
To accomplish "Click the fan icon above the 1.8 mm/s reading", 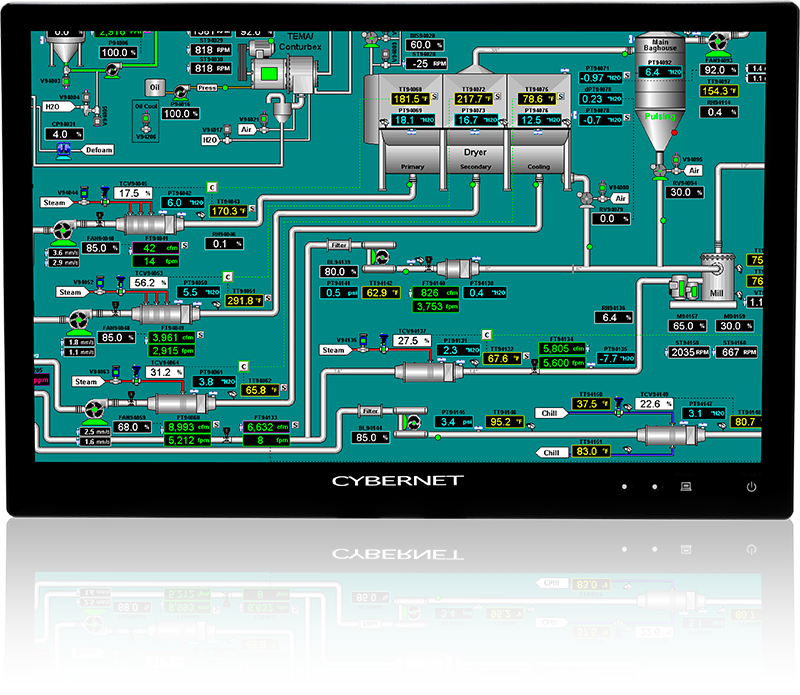I will [x=79, y=320].
